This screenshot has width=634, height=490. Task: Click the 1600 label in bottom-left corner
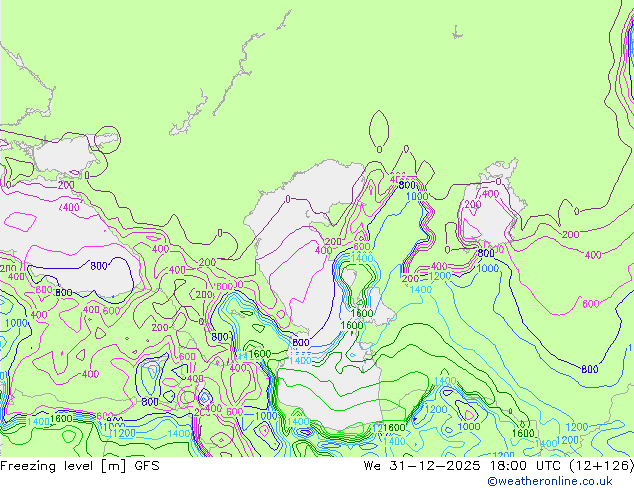pos(62,419)
